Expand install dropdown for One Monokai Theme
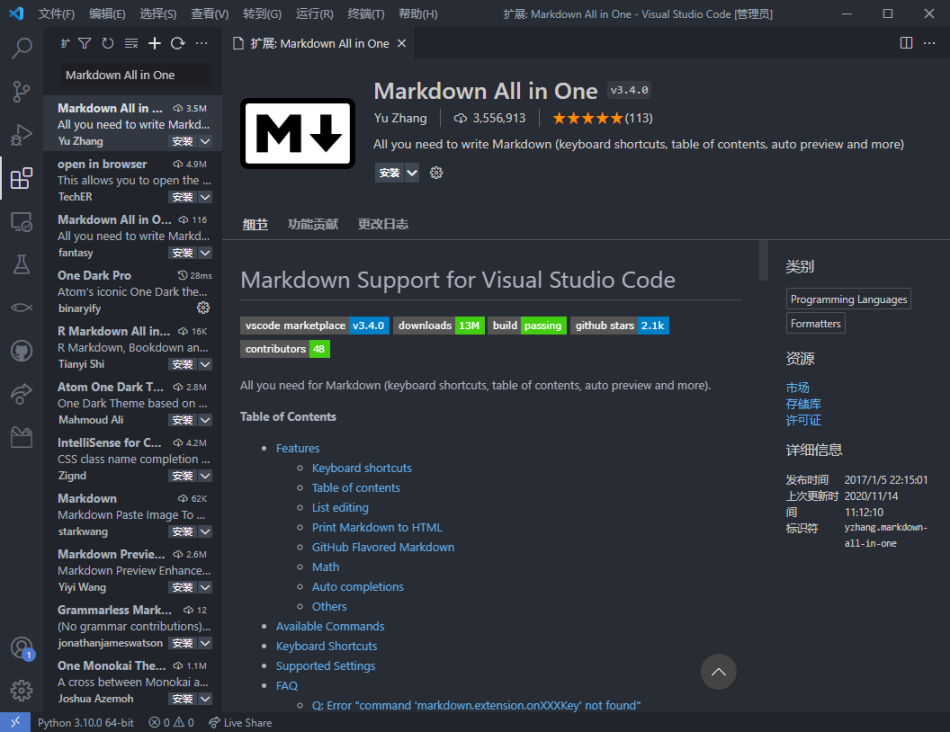Viewport: 950px width, 732px height. click(x=205, y=699)
